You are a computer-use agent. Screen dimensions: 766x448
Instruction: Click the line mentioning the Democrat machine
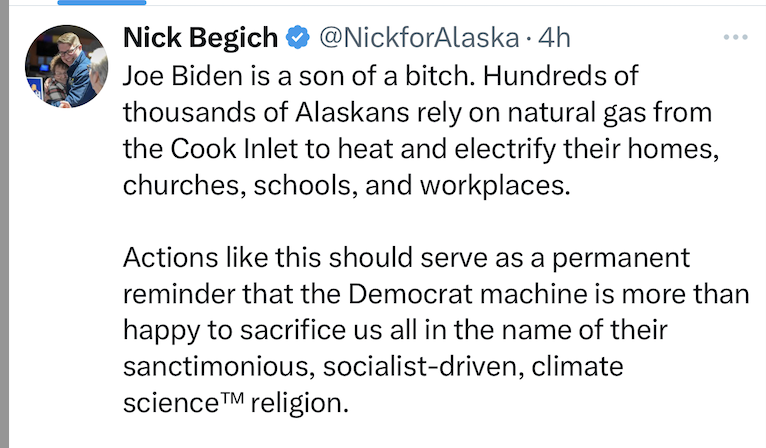pyautogui.click(x=436, y=294)
